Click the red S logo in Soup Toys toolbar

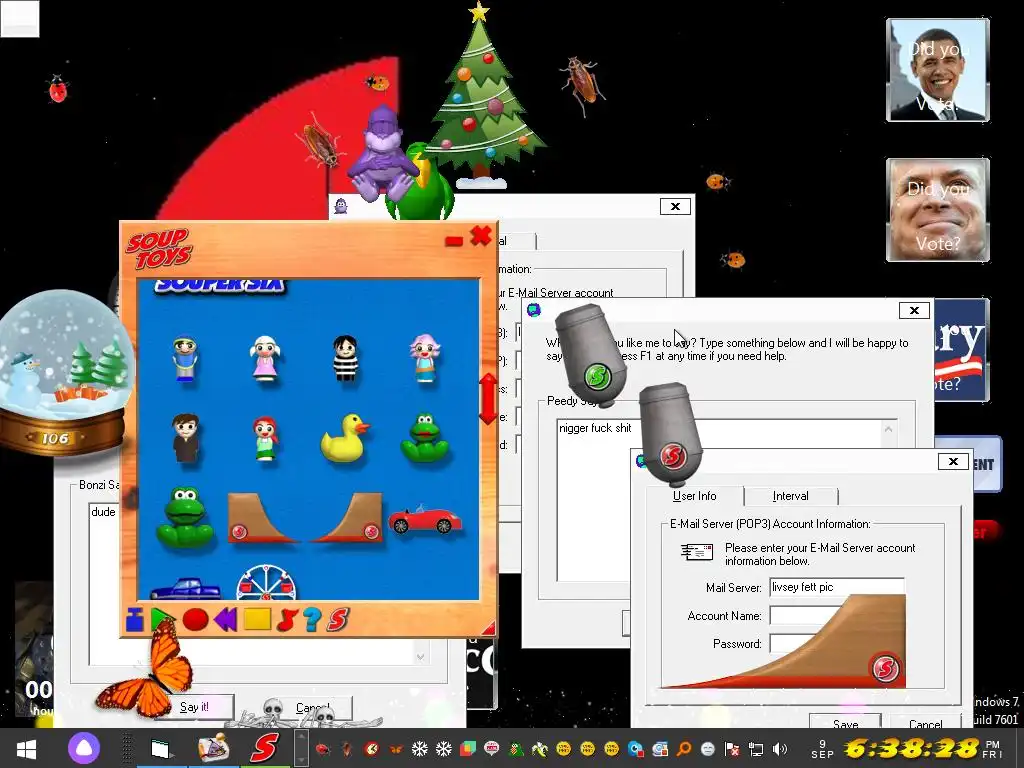pos(337,619)
